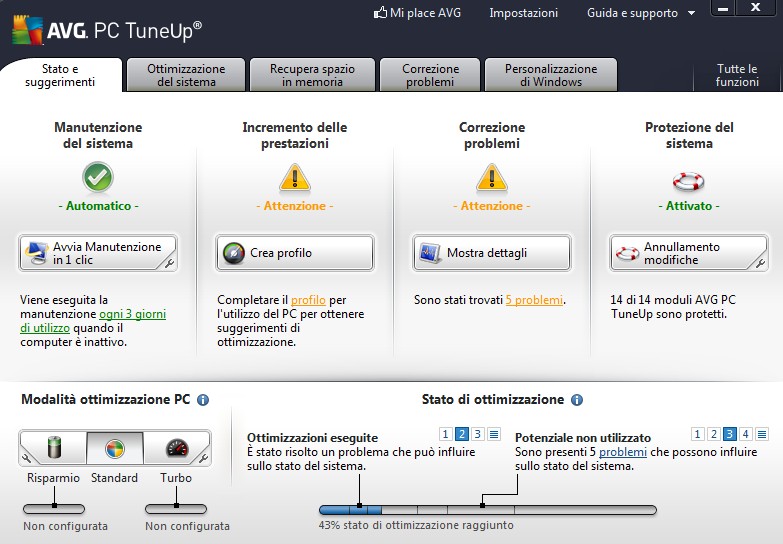Open problemi link under Potenziale non utilizzato

pyautogui.click(x=623, y=452)
